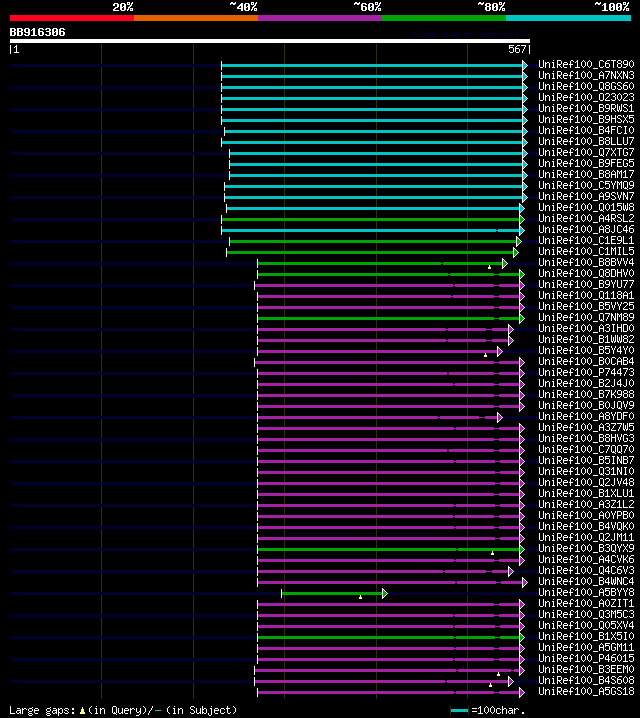Viewport: 640px width, 718px height.
Task: Click the cyan alignment bar for UniRef100_B4FCI0
Action: click(374, 131)
